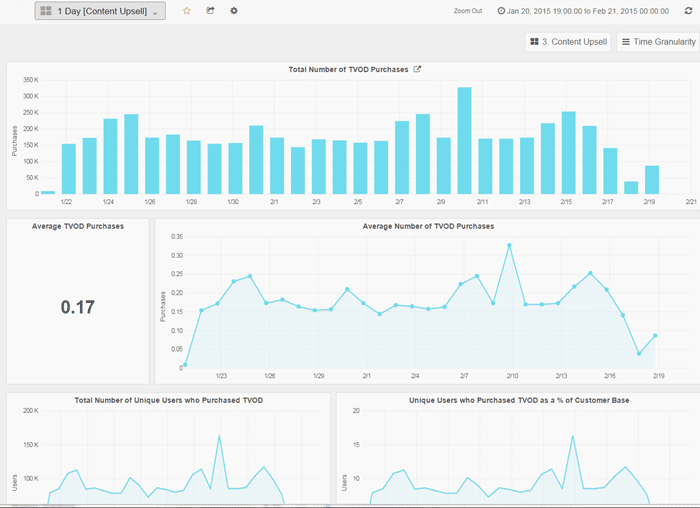Open the 3. Content Upsell selector
This screenshot has width=700, height=508.
(567, 42)
